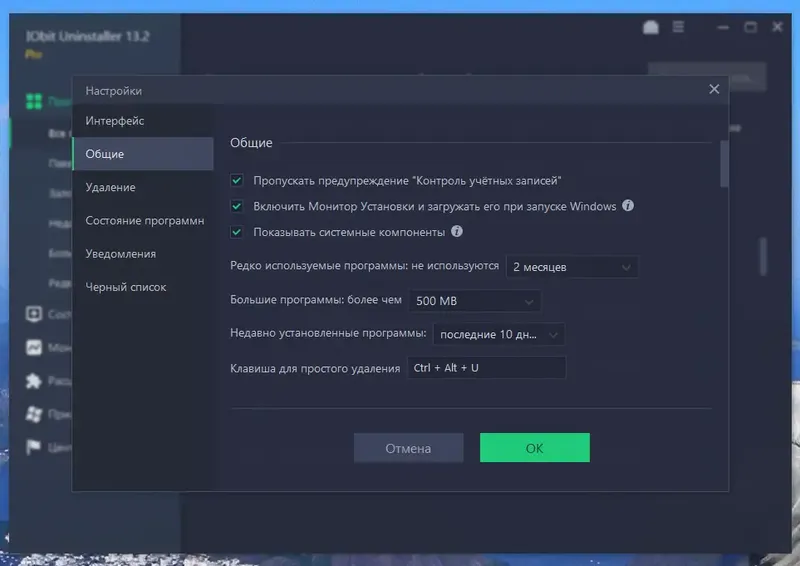Close the Настройки dialog with X
Image resolution: width=800 pixels, height=566 pixels.
click(714, 89)
